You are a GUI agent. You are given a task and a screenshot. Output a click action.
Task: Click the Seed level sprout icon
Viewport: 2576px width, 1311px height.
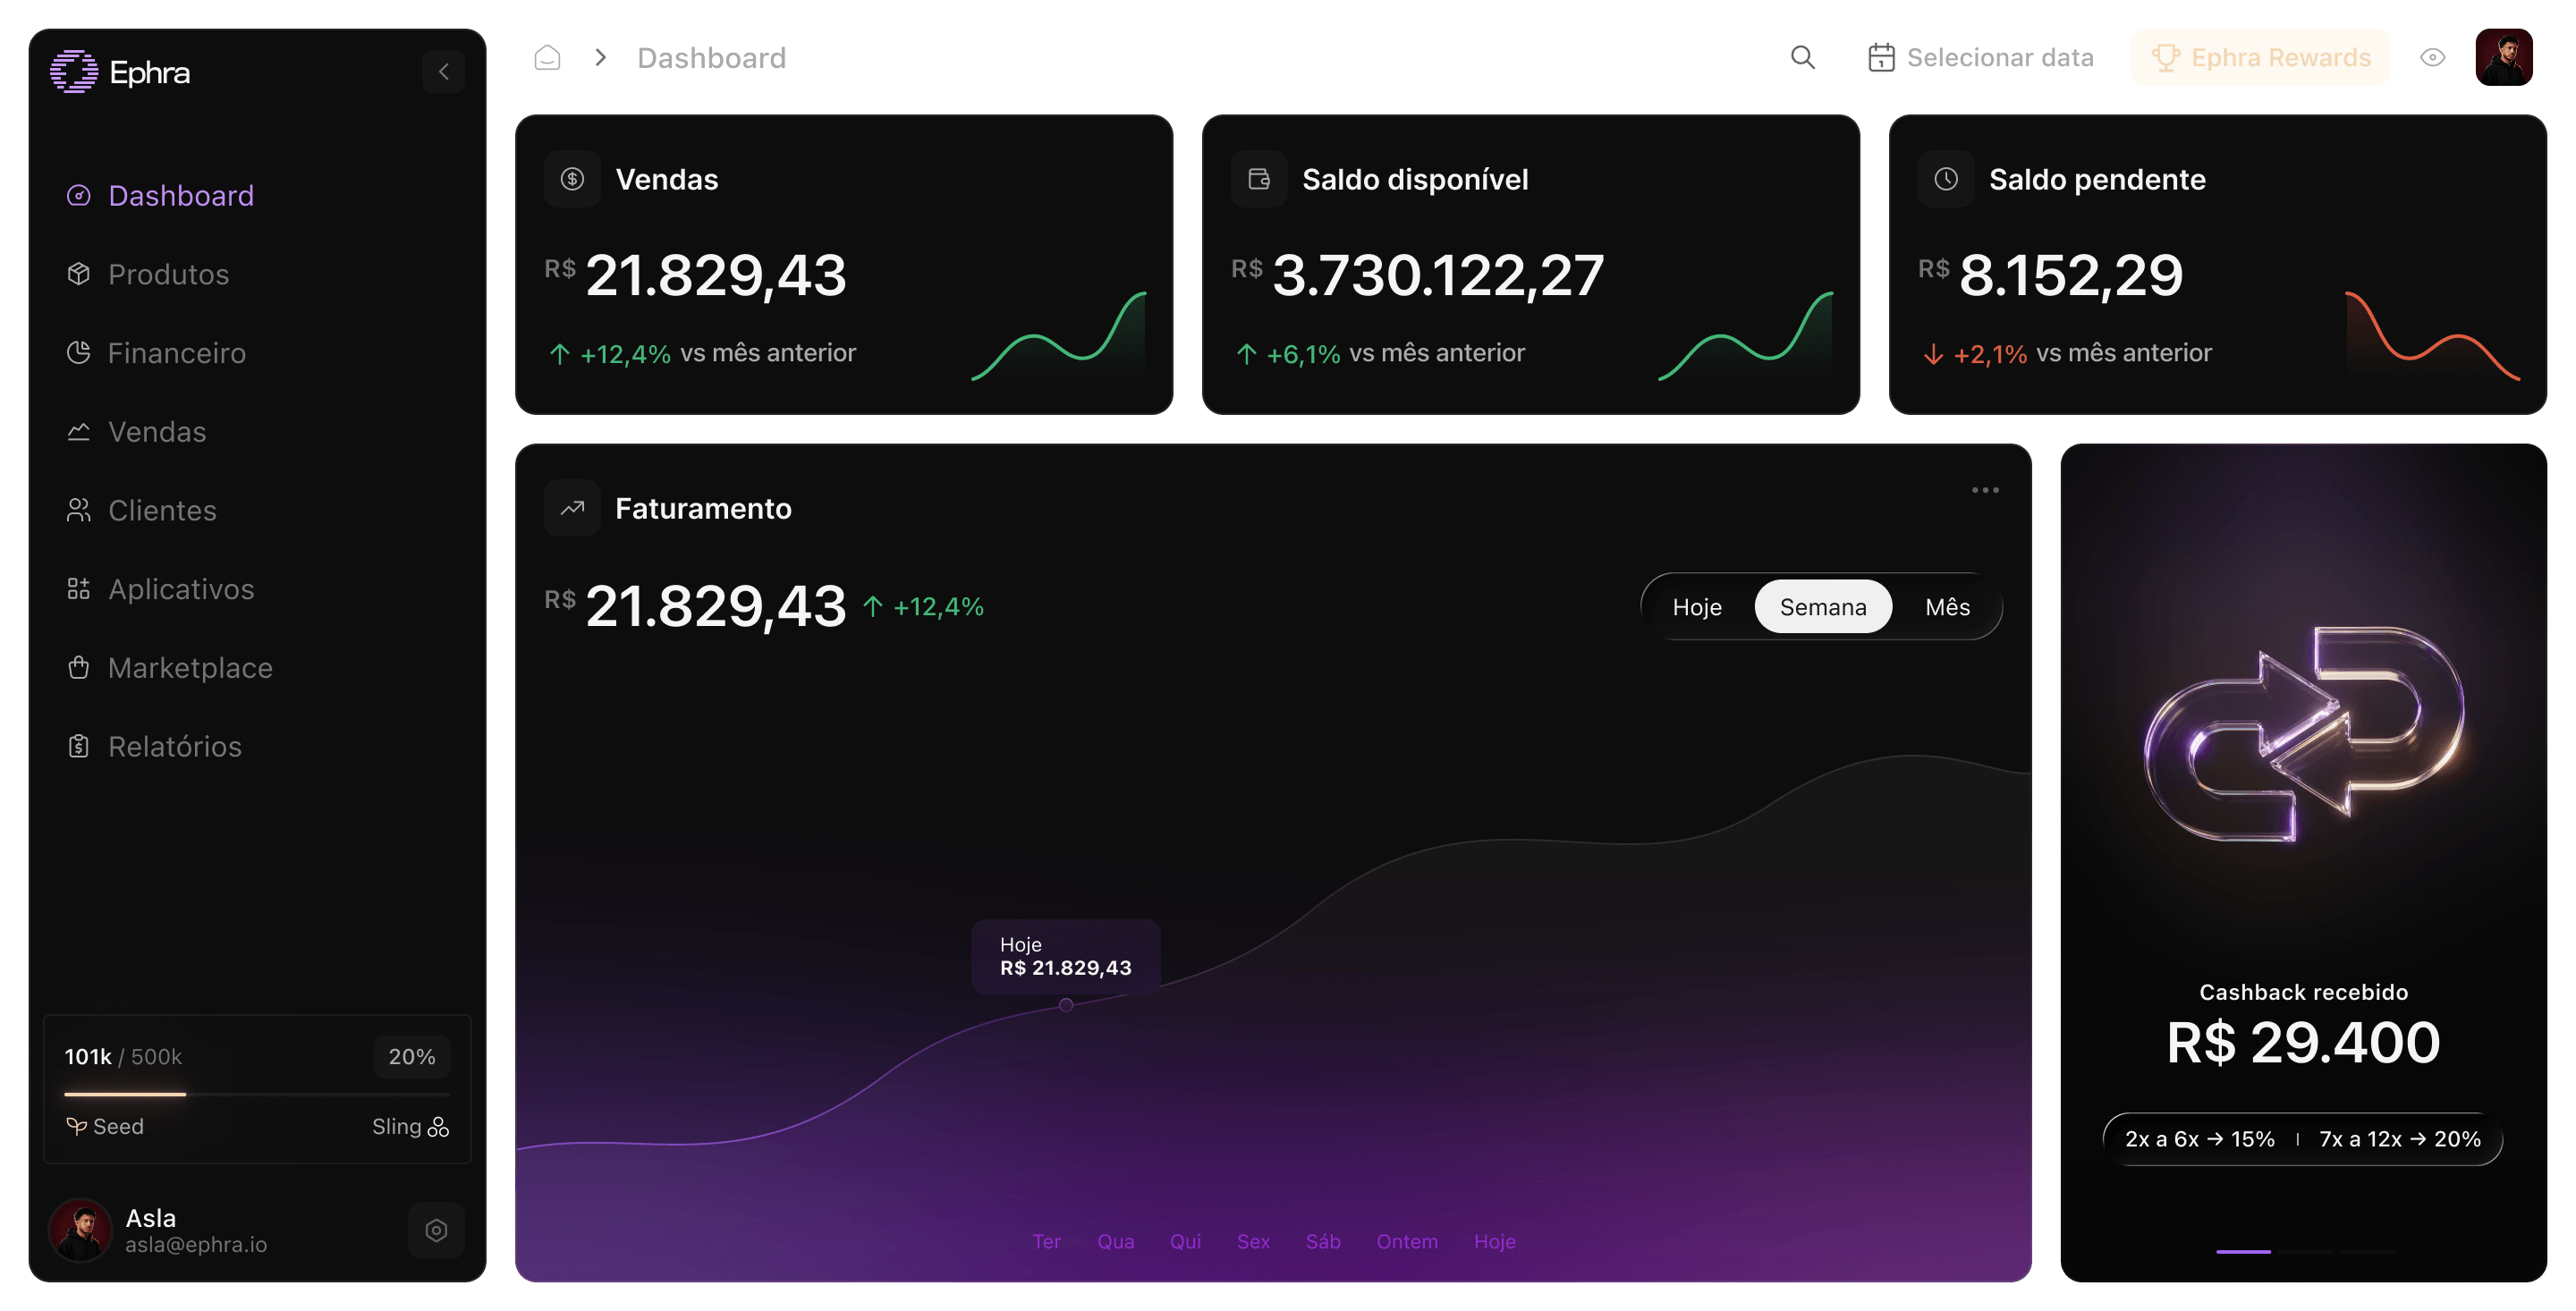coord(76,1126)
